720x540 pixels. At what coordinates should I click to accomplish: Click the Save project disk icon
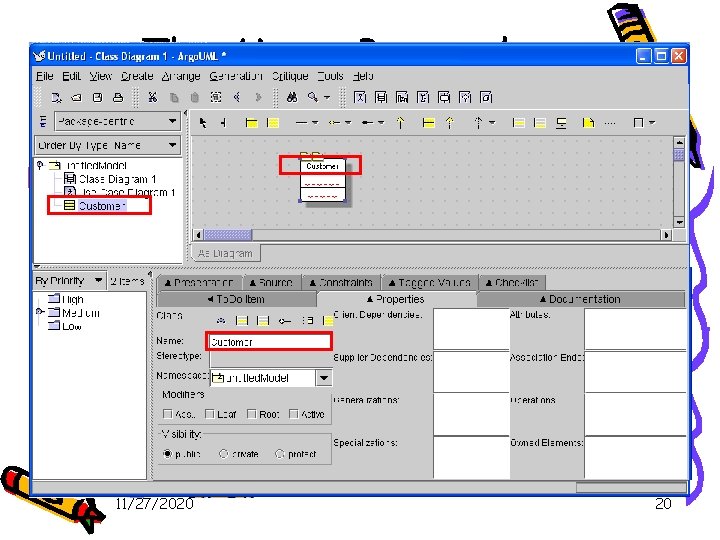click(x=97, y=97)
